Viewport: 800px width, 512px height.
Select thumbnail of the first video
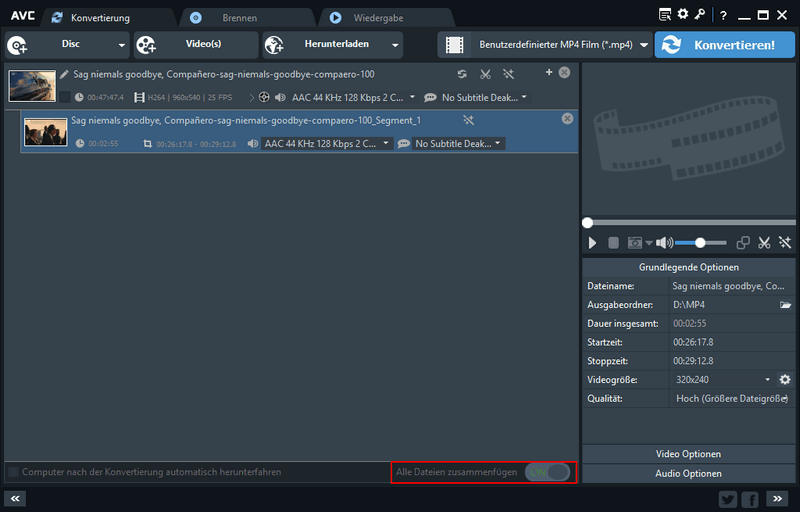32,86
